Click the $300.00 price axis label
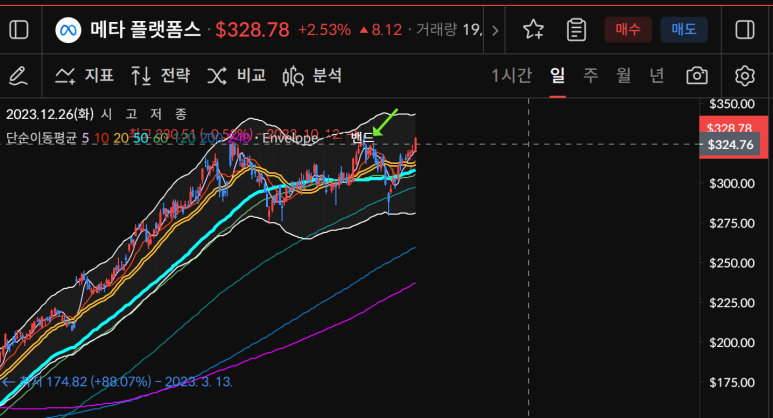The width and height of the screenshot is (773, 418). tap(732, 183)
